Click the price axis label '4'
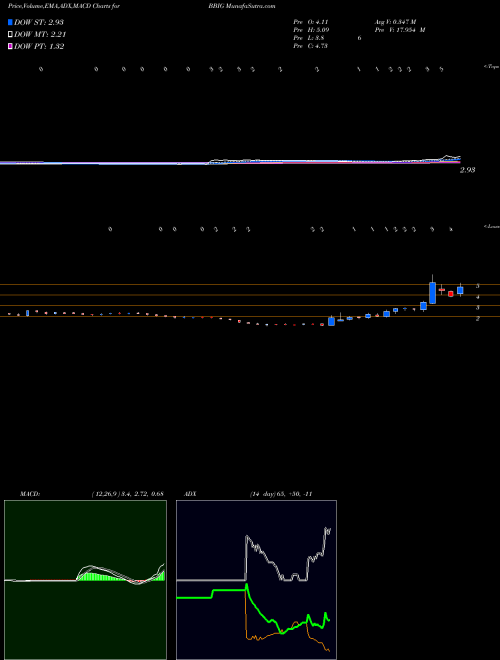500x660 pixels. [477, 297]
